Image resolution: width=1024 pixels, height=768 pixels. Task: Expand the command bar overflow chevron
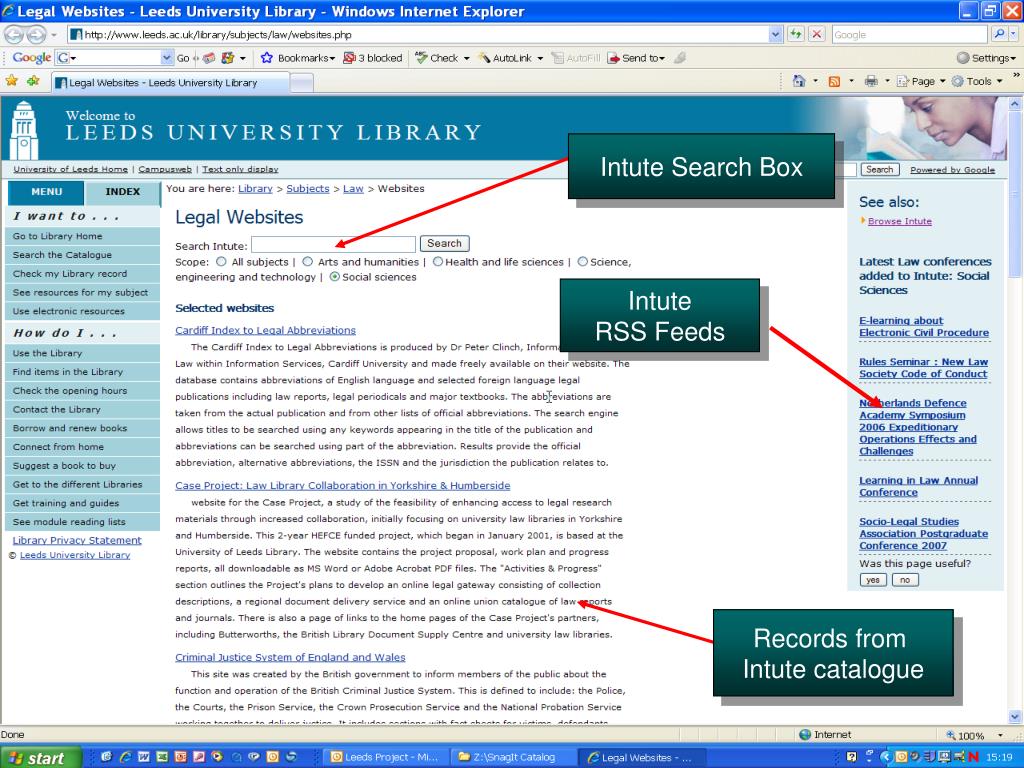pyautogui.click(x=1016, y=76)
